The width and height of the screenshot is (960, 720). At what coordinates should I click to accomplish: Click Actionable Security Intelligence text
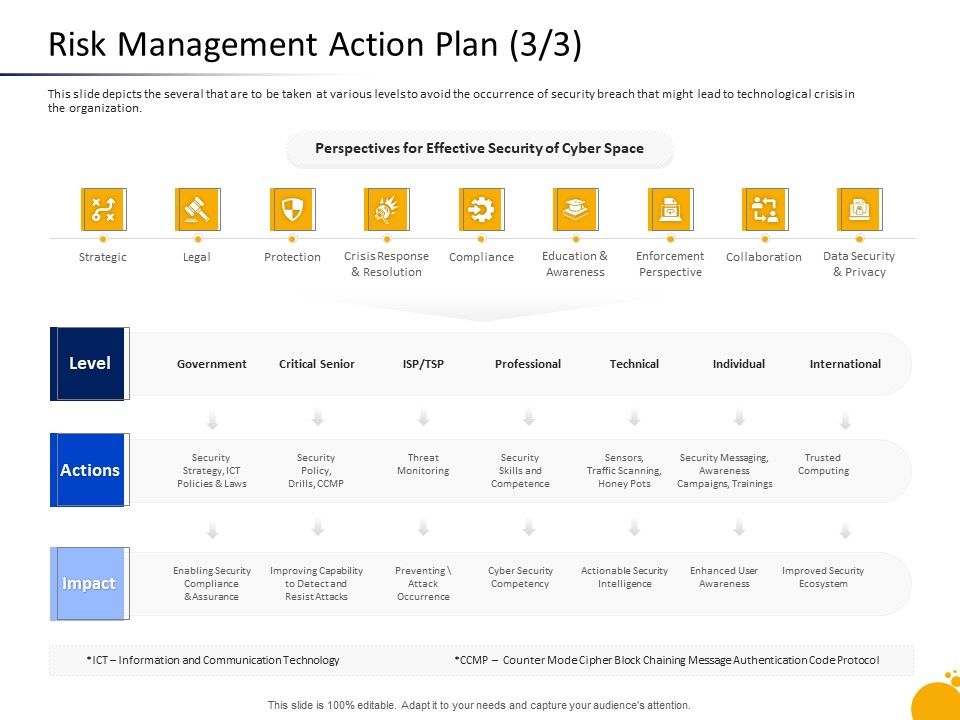(624, 577)
